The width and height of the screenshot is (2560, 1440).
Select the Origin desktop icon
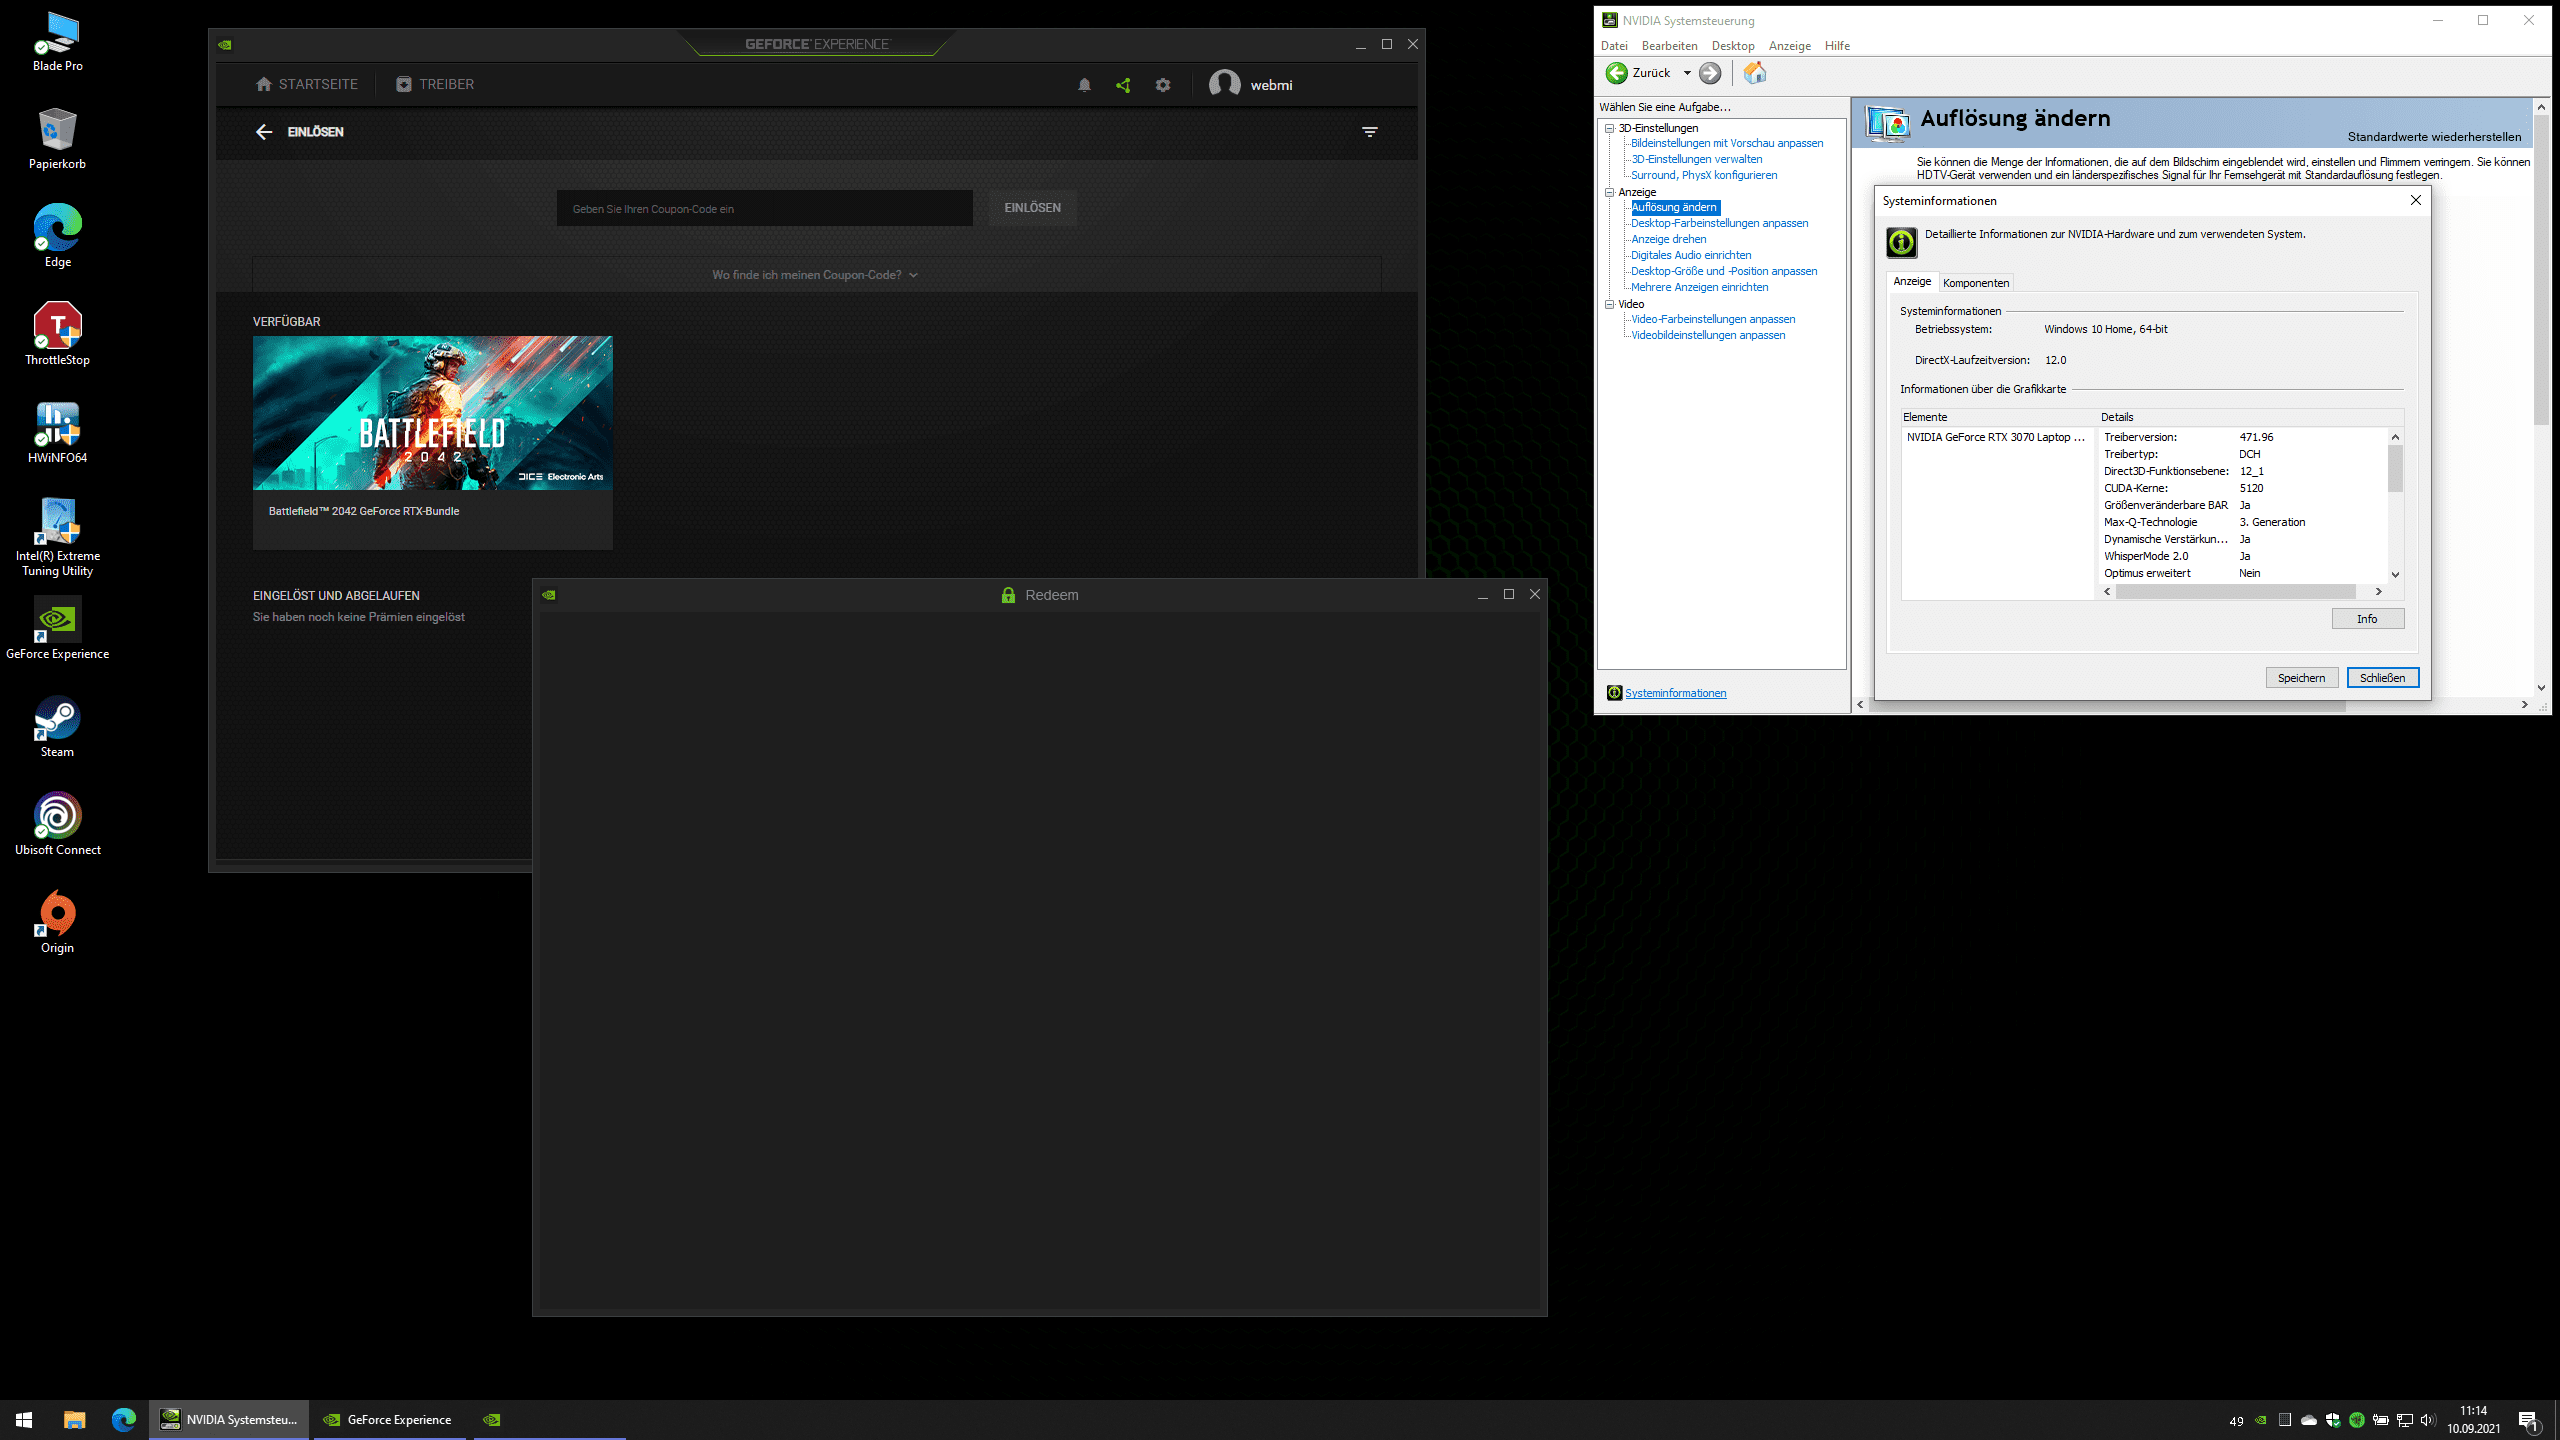[57, 923]
